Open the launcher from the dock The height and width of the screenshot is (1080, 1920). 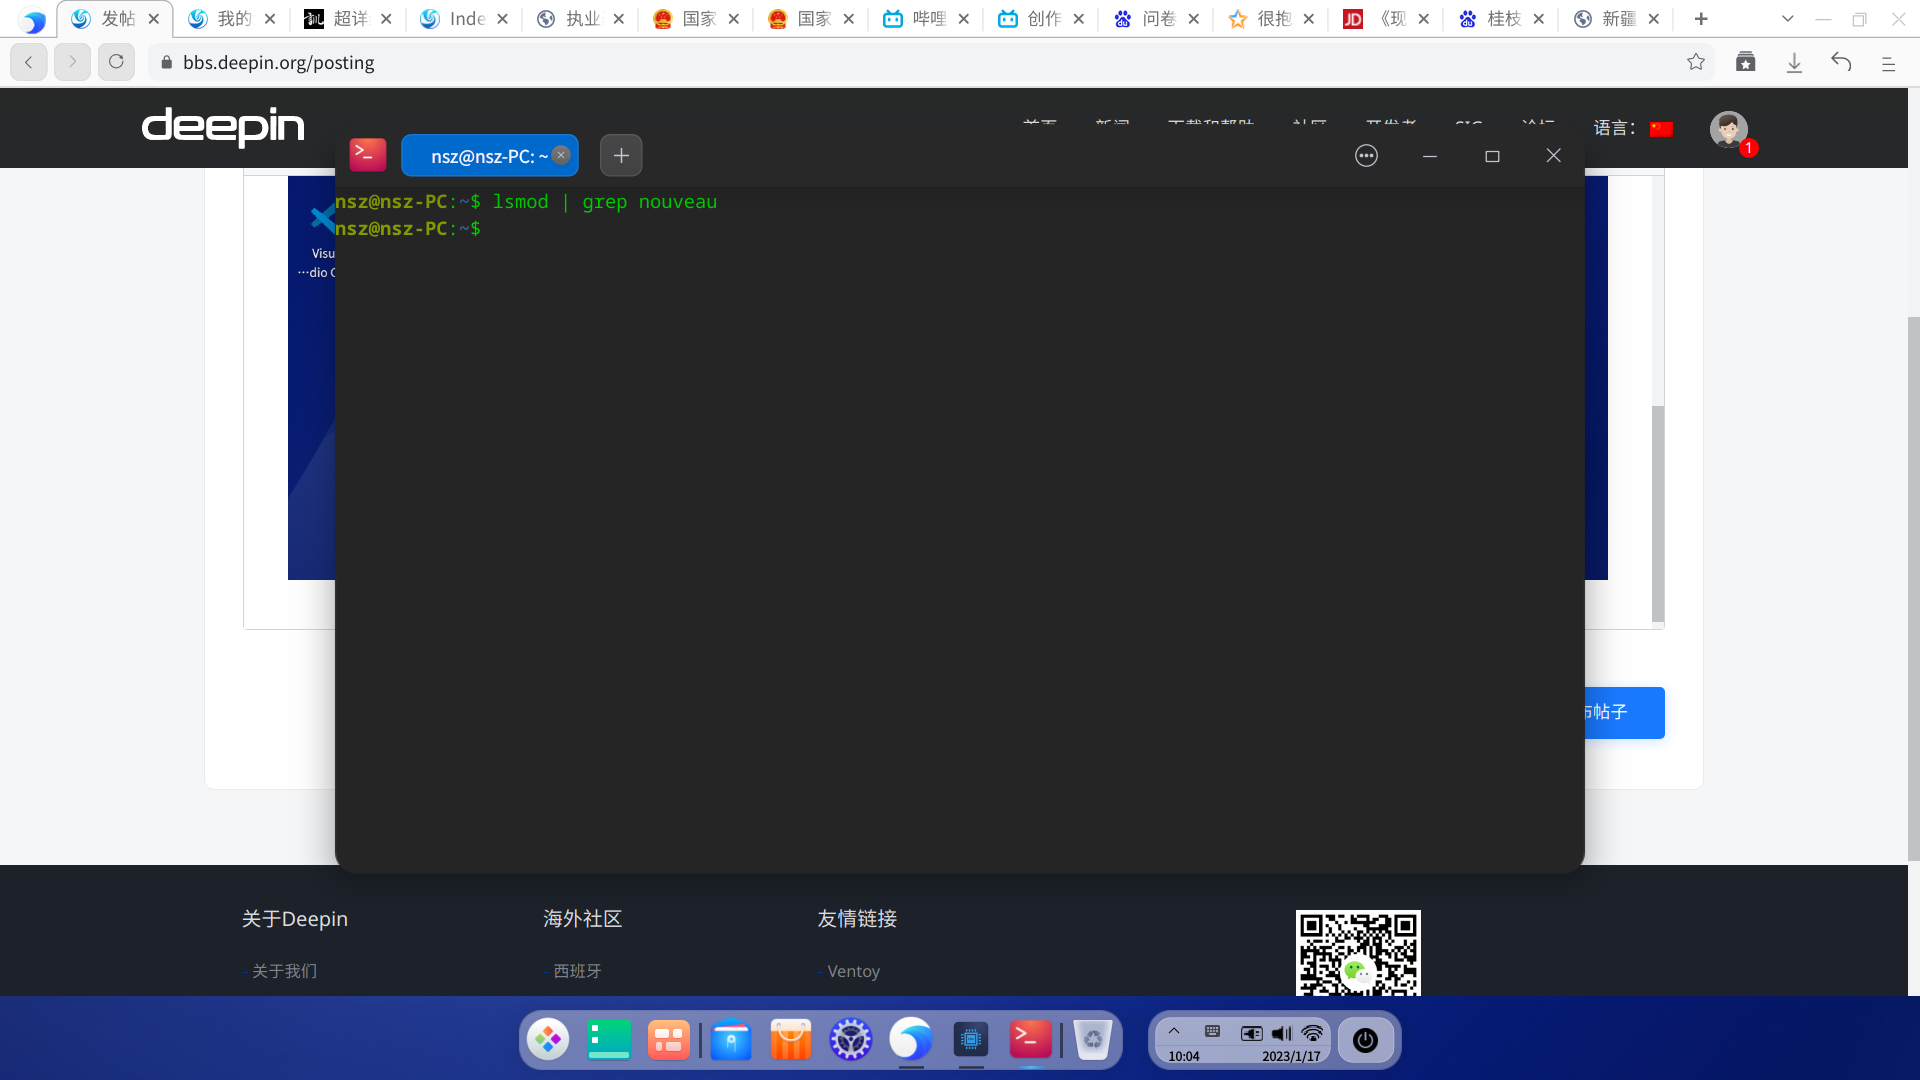click(548, 1040)
